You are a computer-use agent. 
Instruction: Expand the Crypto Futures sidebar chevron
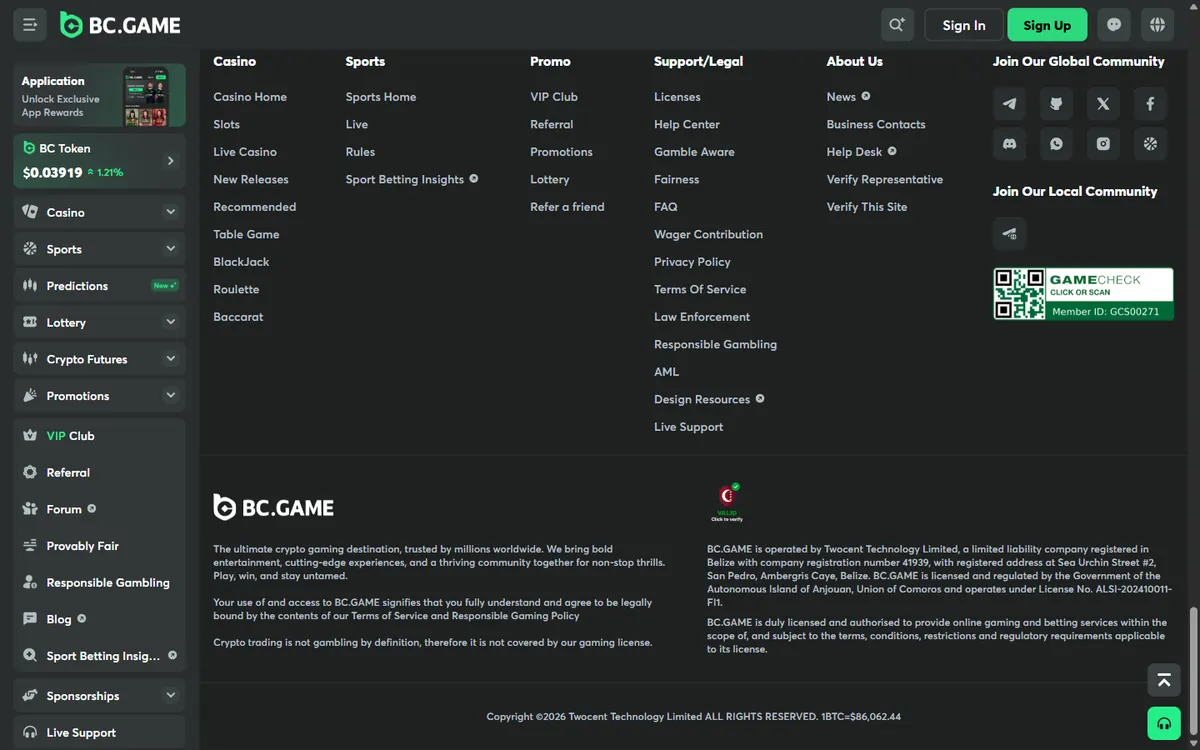[170, 359]
